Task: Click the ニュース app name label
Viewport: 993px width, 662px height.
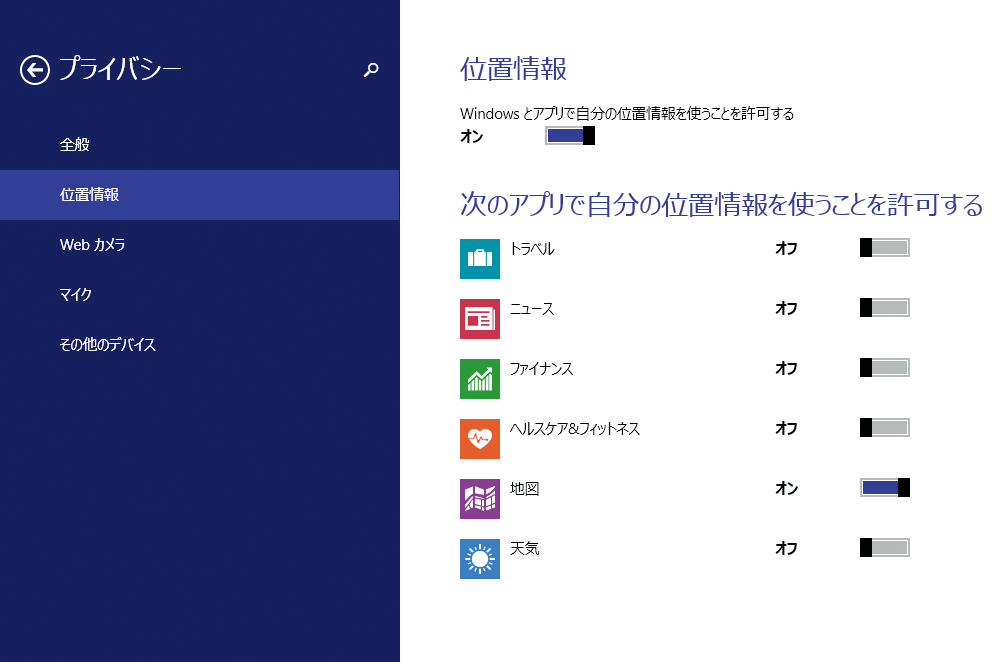Action: pyautogui.click(x=532, y=309)
